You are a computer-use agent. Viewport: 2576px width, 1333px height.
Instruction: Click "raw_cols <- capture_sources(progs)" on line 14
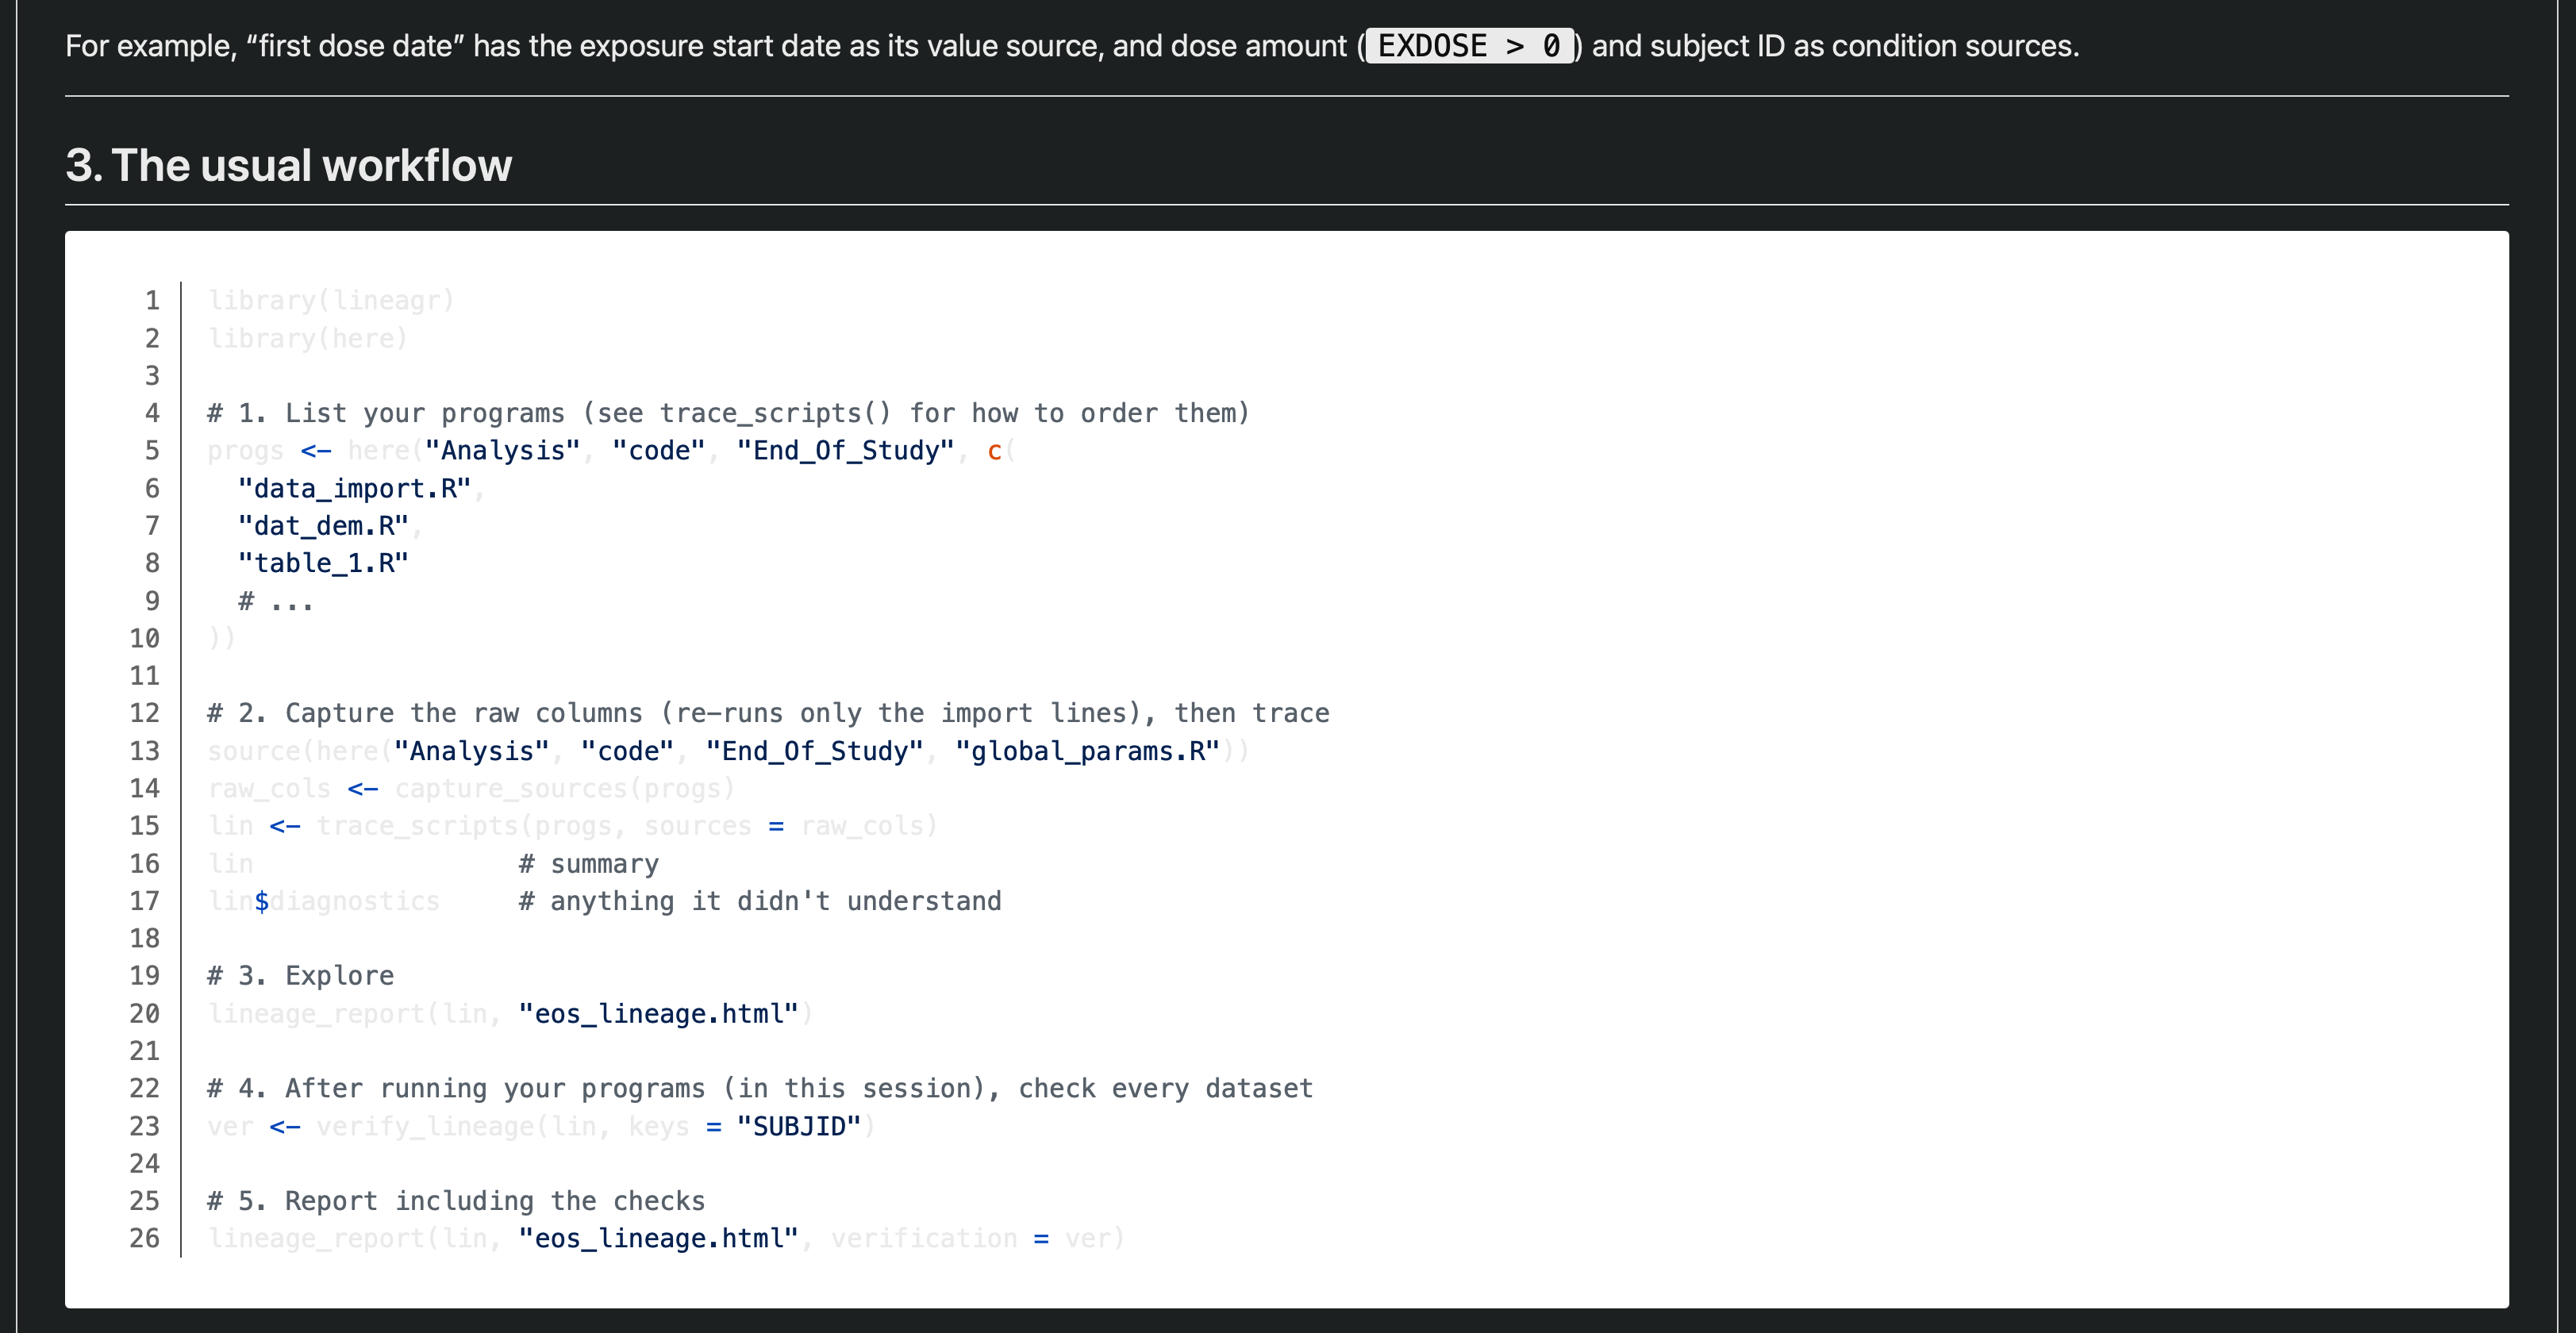(471, 789)
